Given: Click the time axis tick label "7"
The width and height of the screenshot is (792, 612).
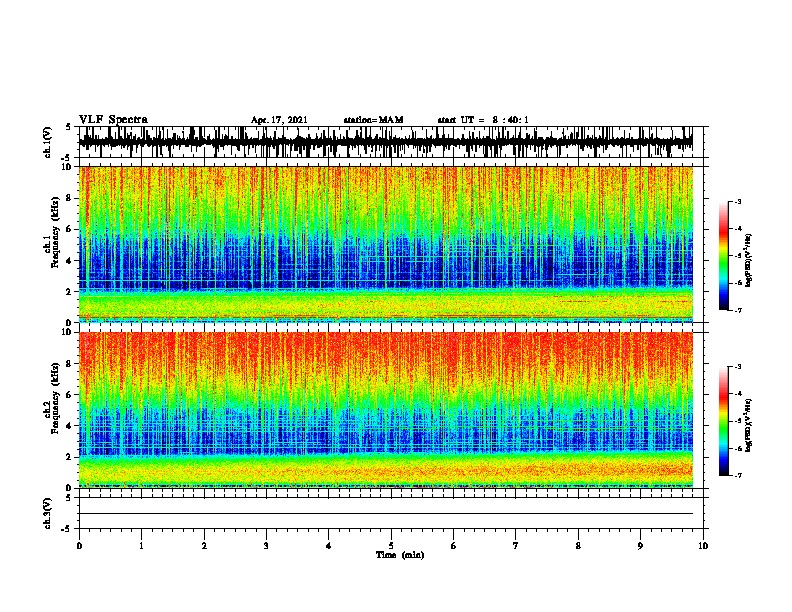Looking at the screenshot, I should pos(516,546).
